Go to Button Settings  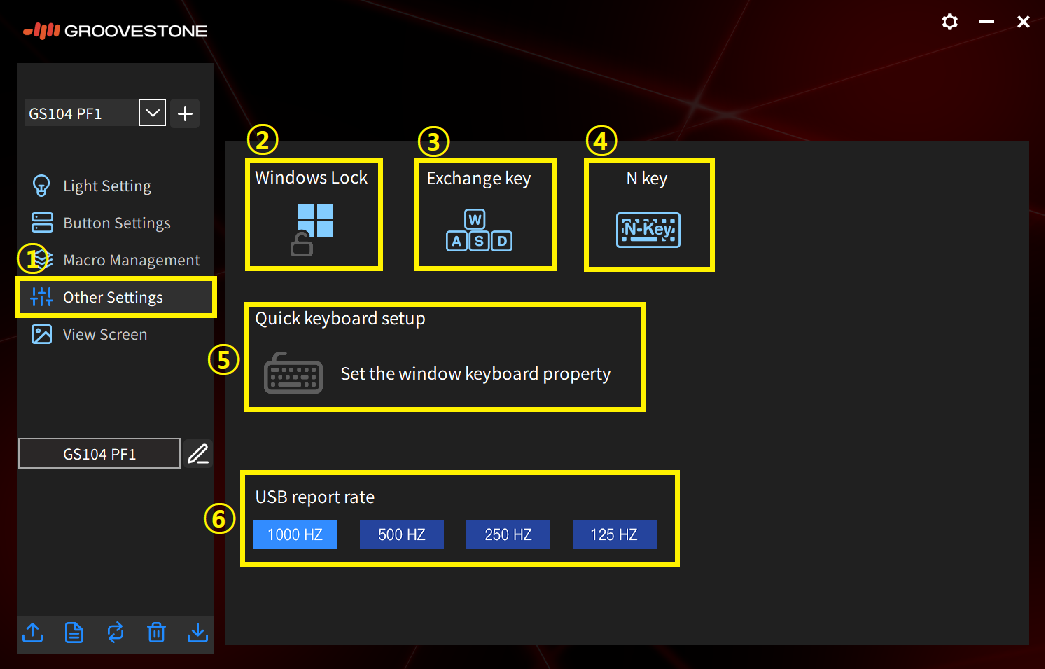coord(116,223)
